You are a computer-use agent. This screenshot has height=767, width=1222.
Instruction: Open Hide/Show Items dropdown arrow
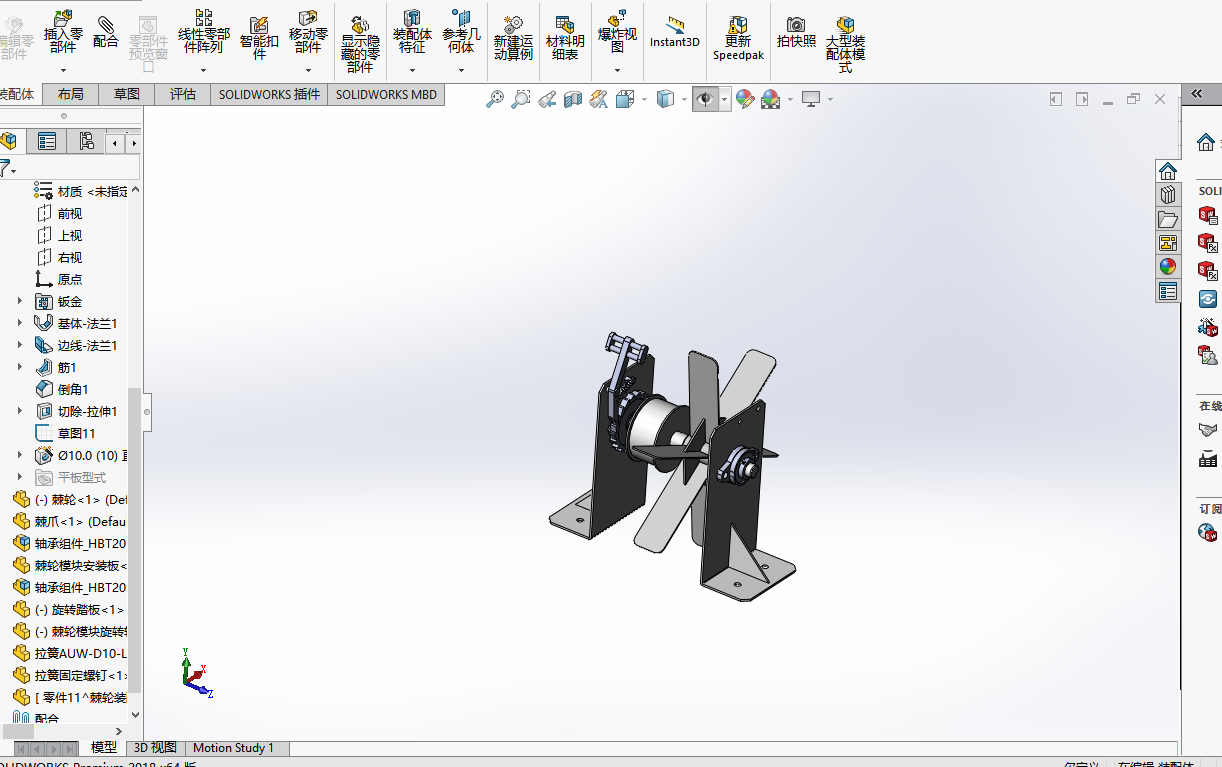[x=725, y=99]
